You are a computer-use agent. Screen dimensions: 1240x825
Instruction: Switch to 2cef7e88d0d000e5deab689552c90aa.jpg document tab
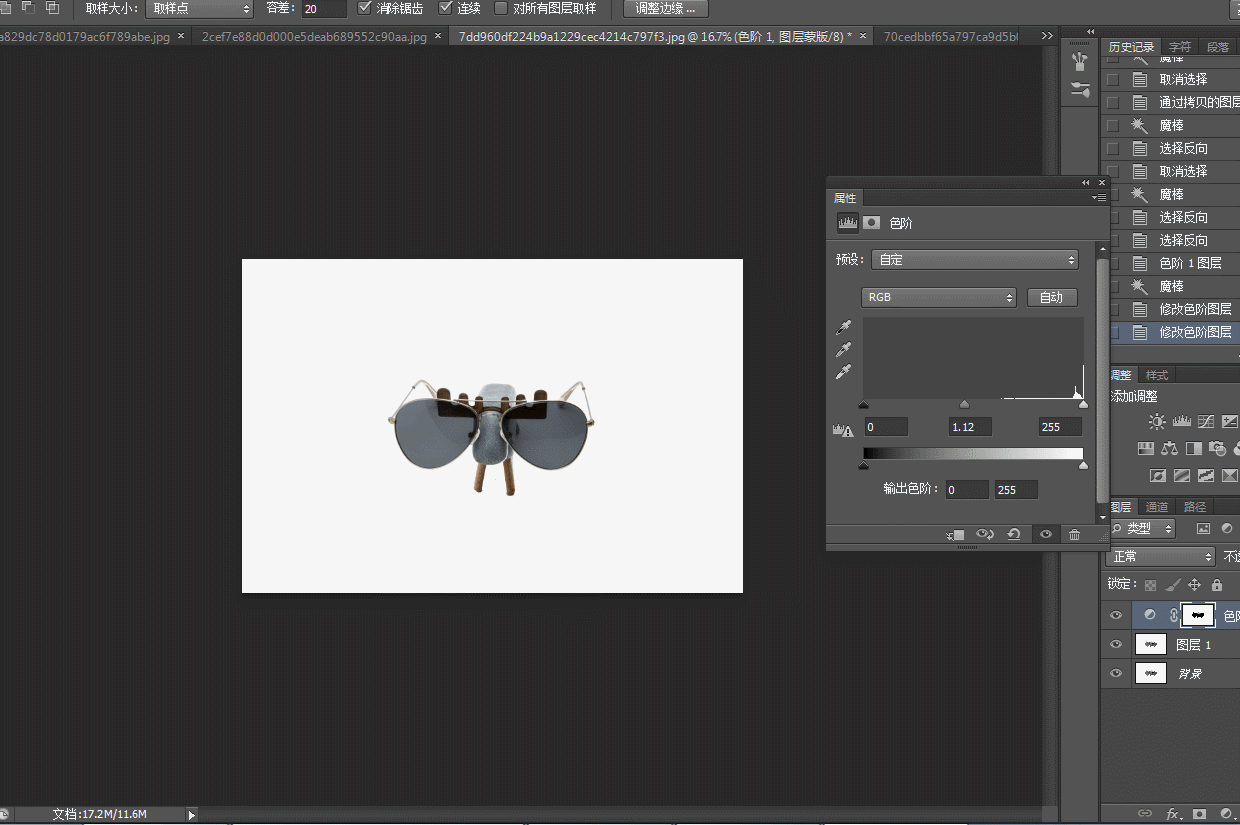[x=314, y=36]
